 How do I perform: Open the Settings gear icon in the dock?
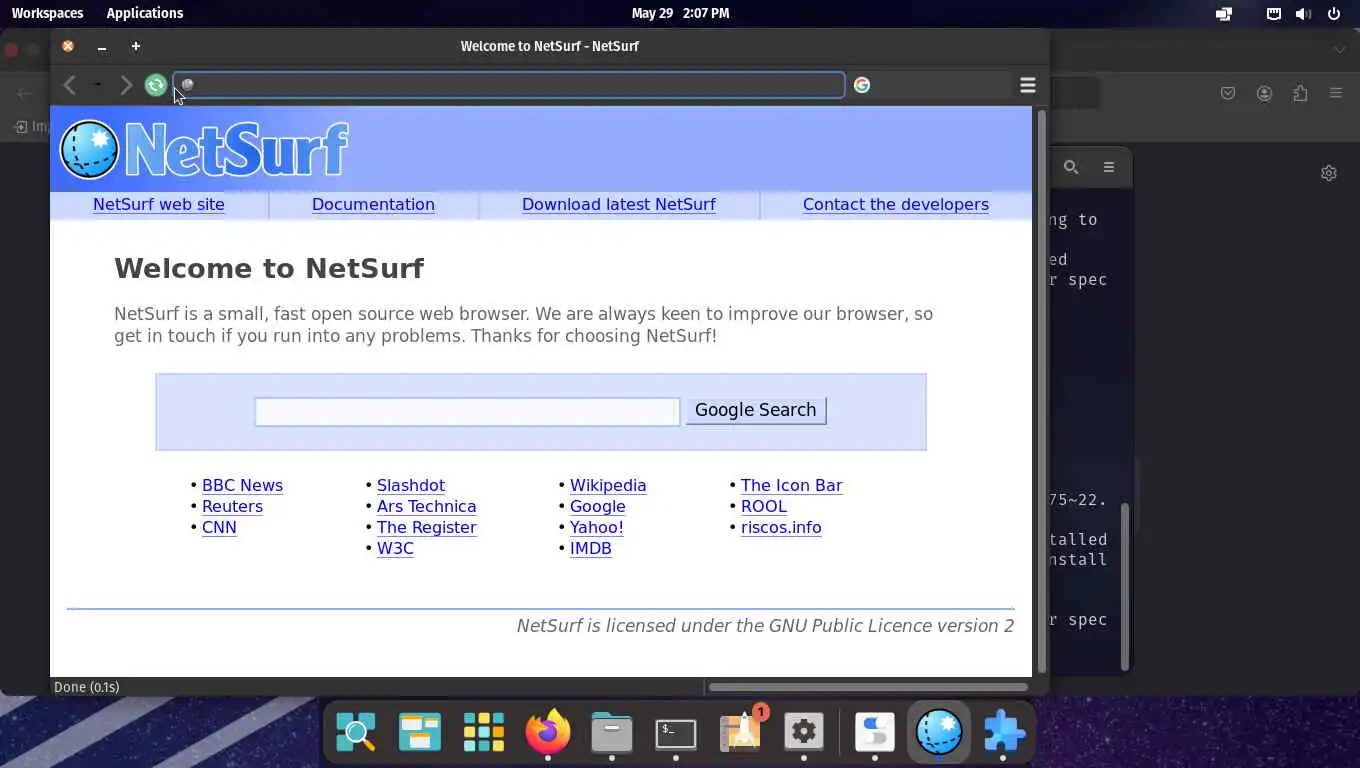pyautogui.click(x=804, y=733)
